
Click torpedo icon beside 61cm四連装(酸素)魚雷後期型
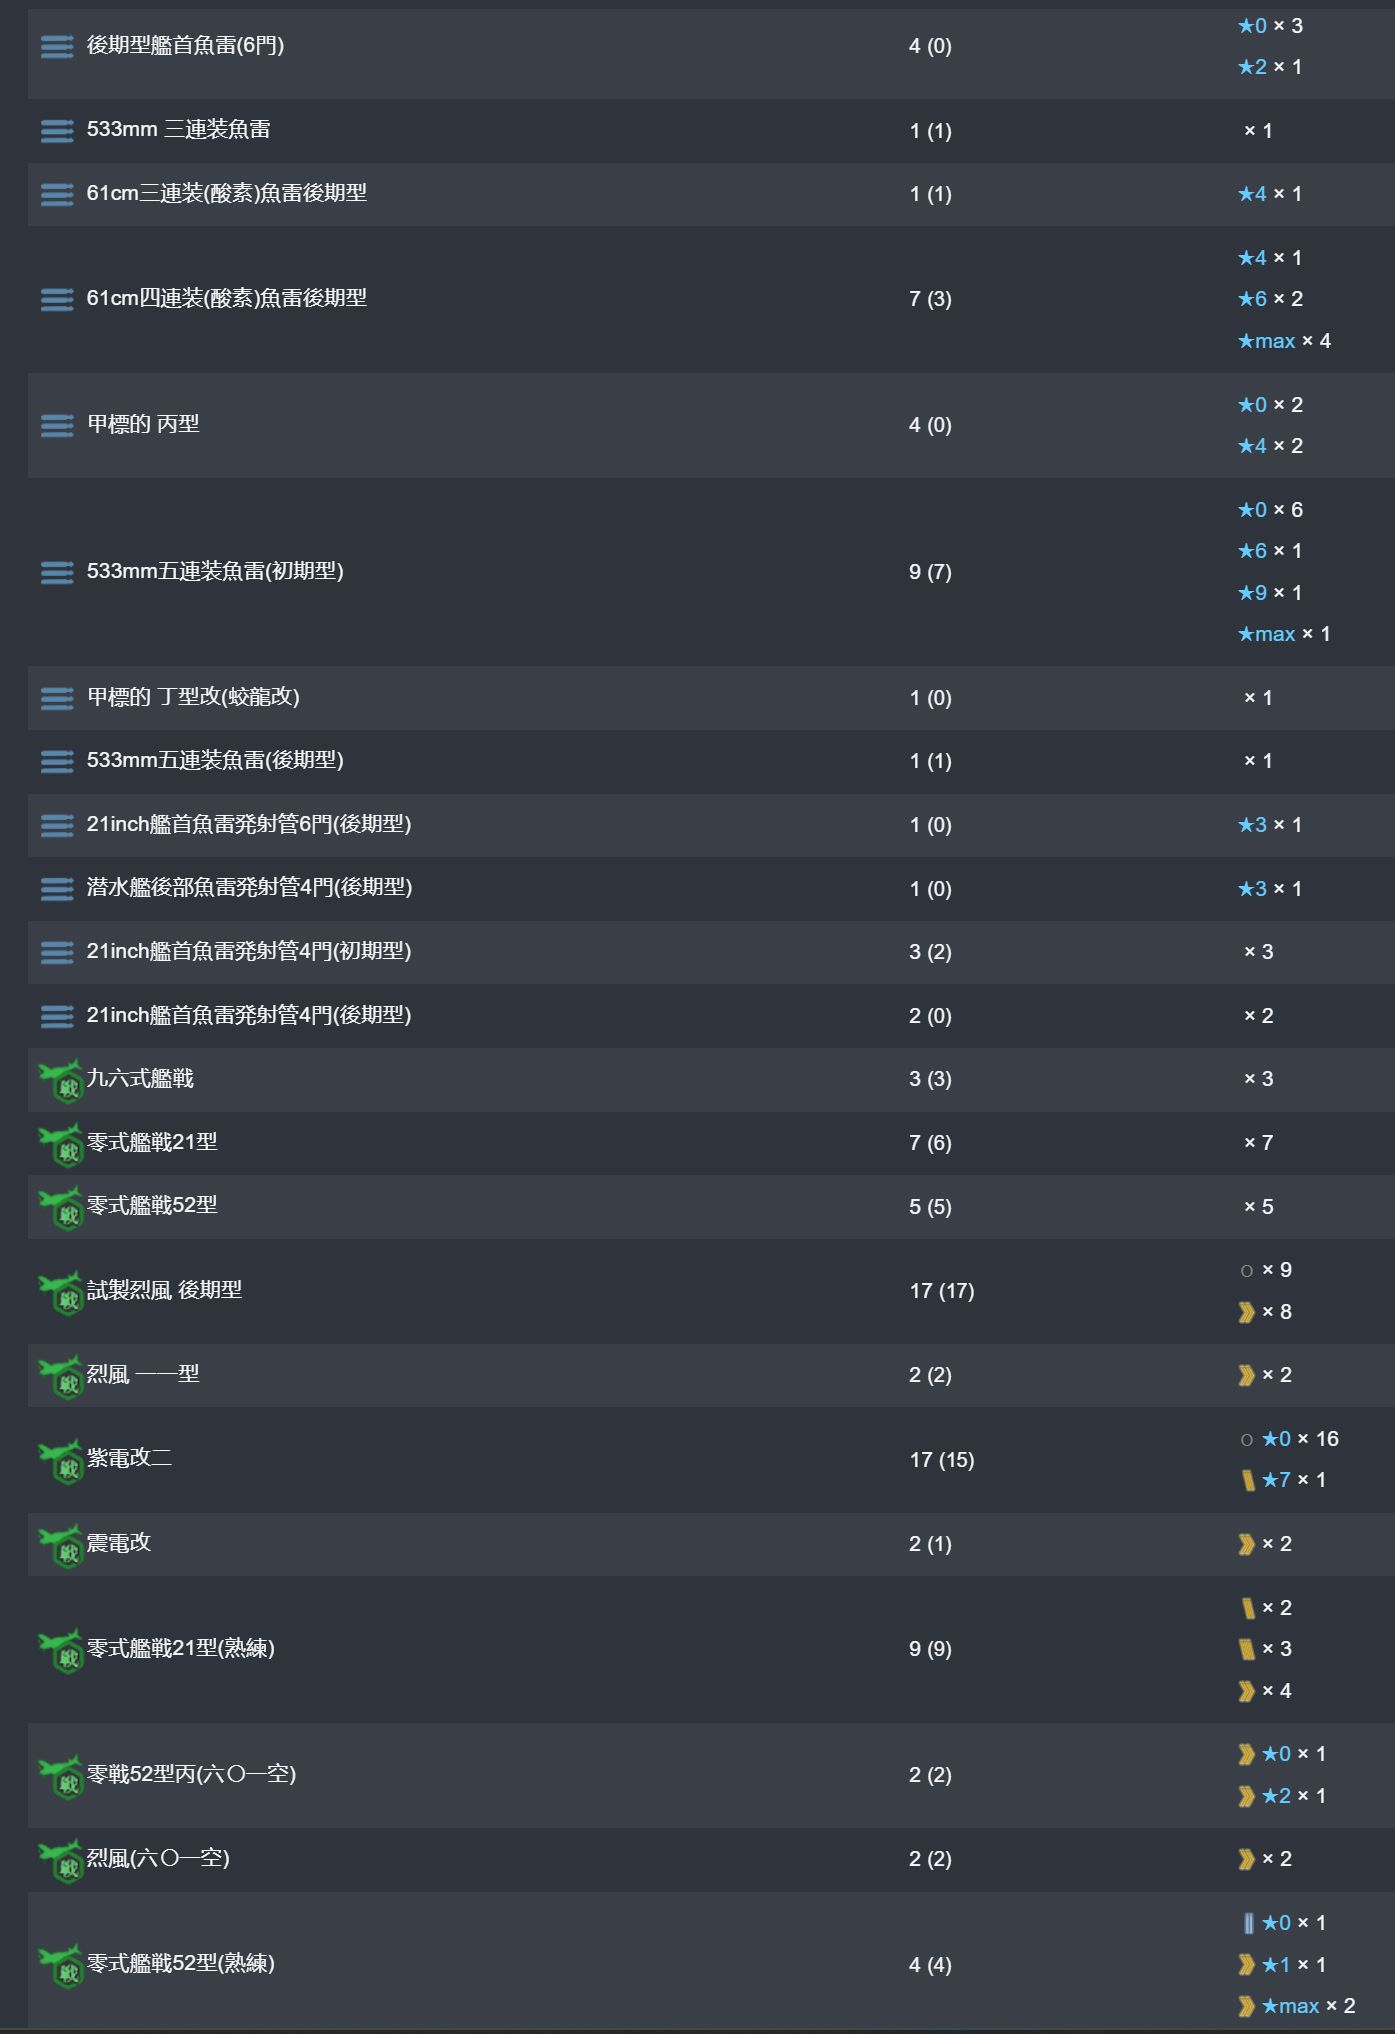pos(57,299)
